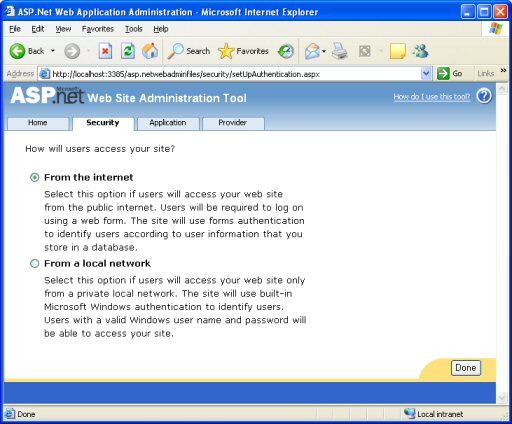Open the Messenger people icon
This screenshot has height=424, width=512.
click(421, 51)
